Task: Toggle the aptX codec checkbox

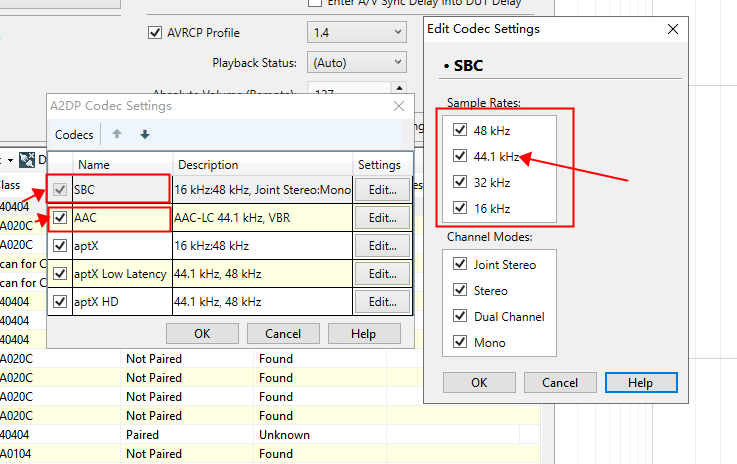Action: [60, 245]
